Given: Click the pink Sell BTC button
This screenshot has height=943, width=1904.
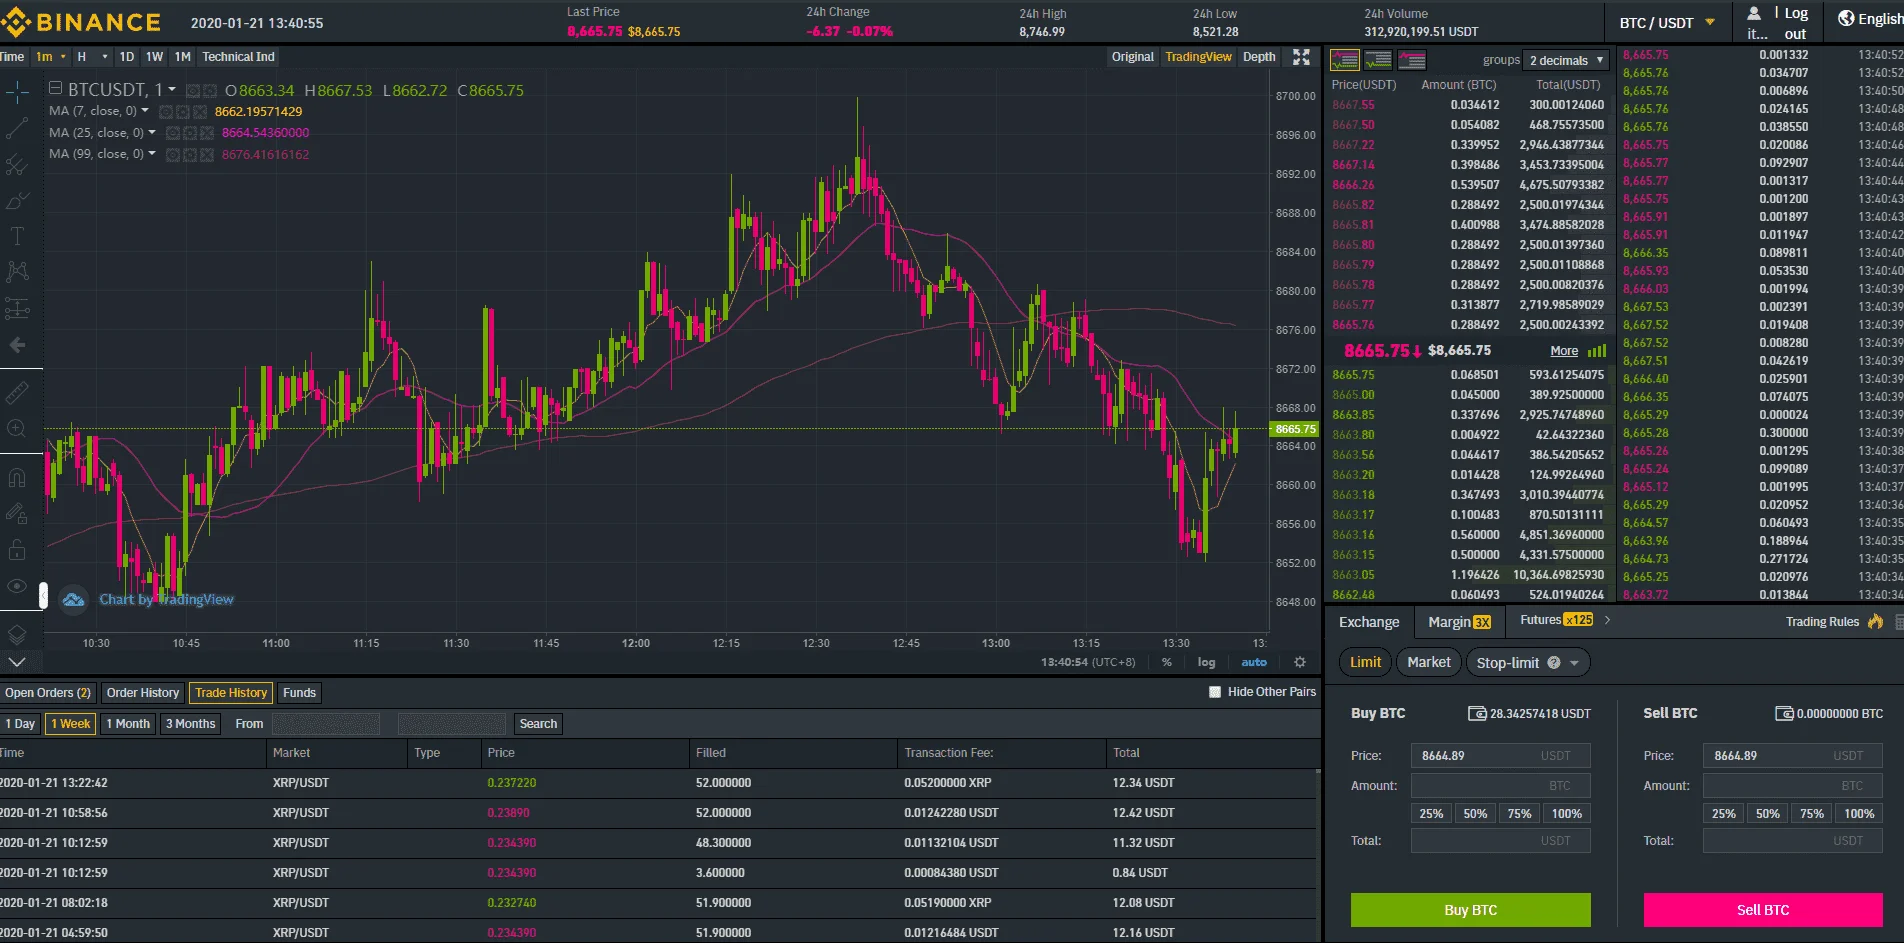Looking at the screenshot, I should coord(1763,910).
